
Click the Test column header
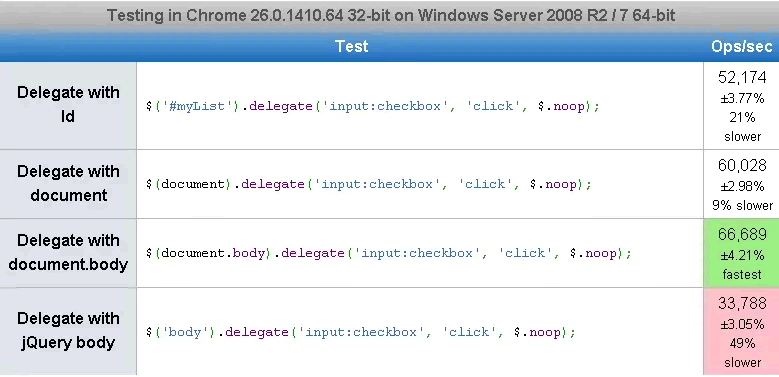coord(352,46)
